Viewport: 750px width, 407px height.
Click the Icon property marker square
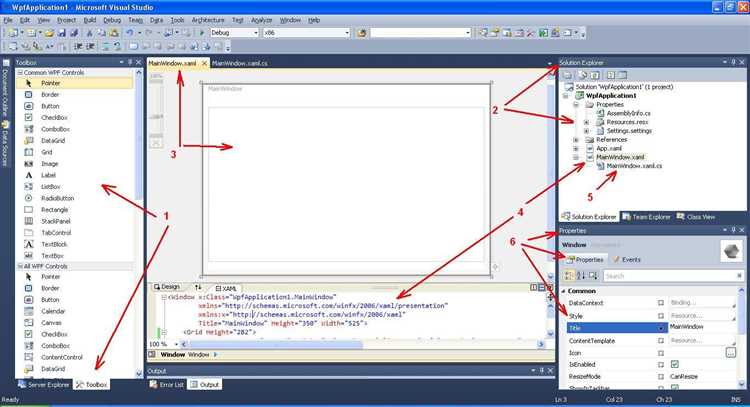point(661,353)
